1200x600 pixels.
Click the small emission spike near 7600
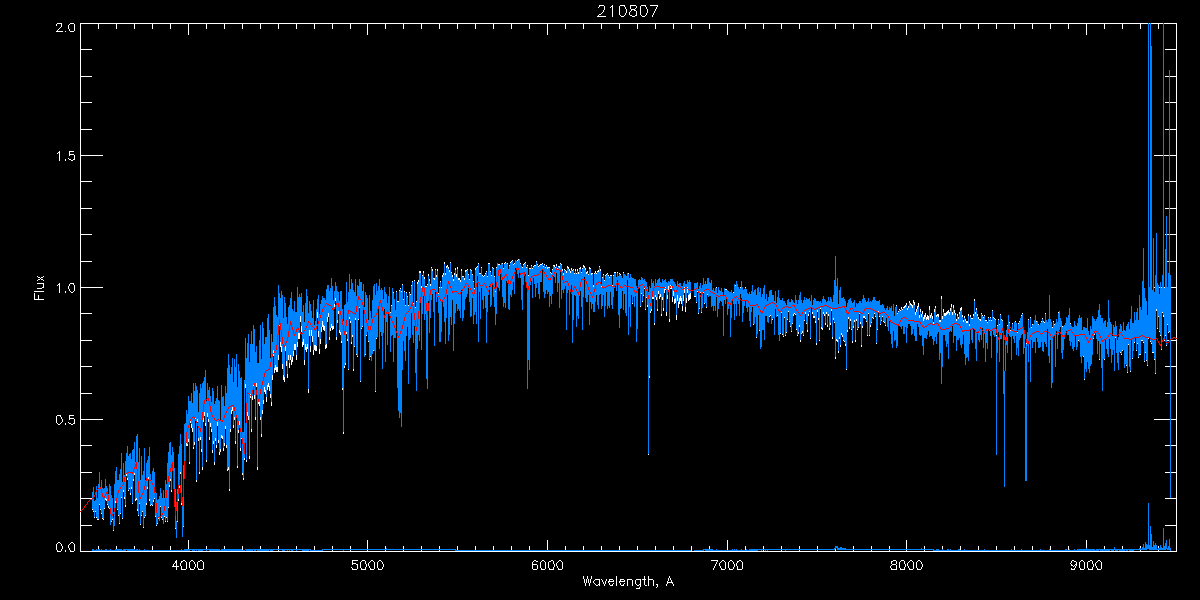[x=836, y=268]
